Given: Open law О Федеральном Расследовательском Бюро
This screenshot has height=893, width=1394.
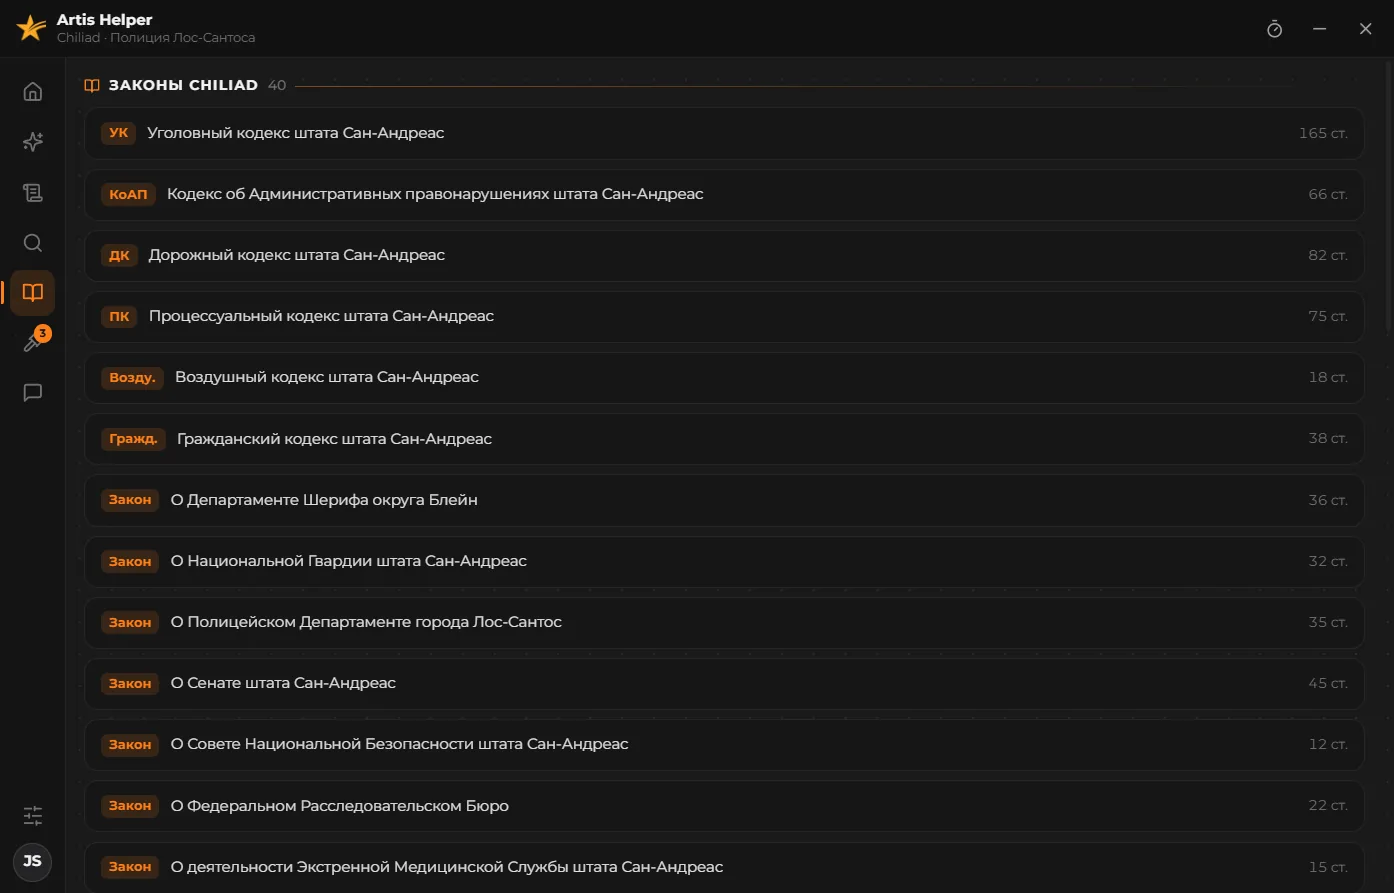Looking at the screenshot, I should 724,806.
